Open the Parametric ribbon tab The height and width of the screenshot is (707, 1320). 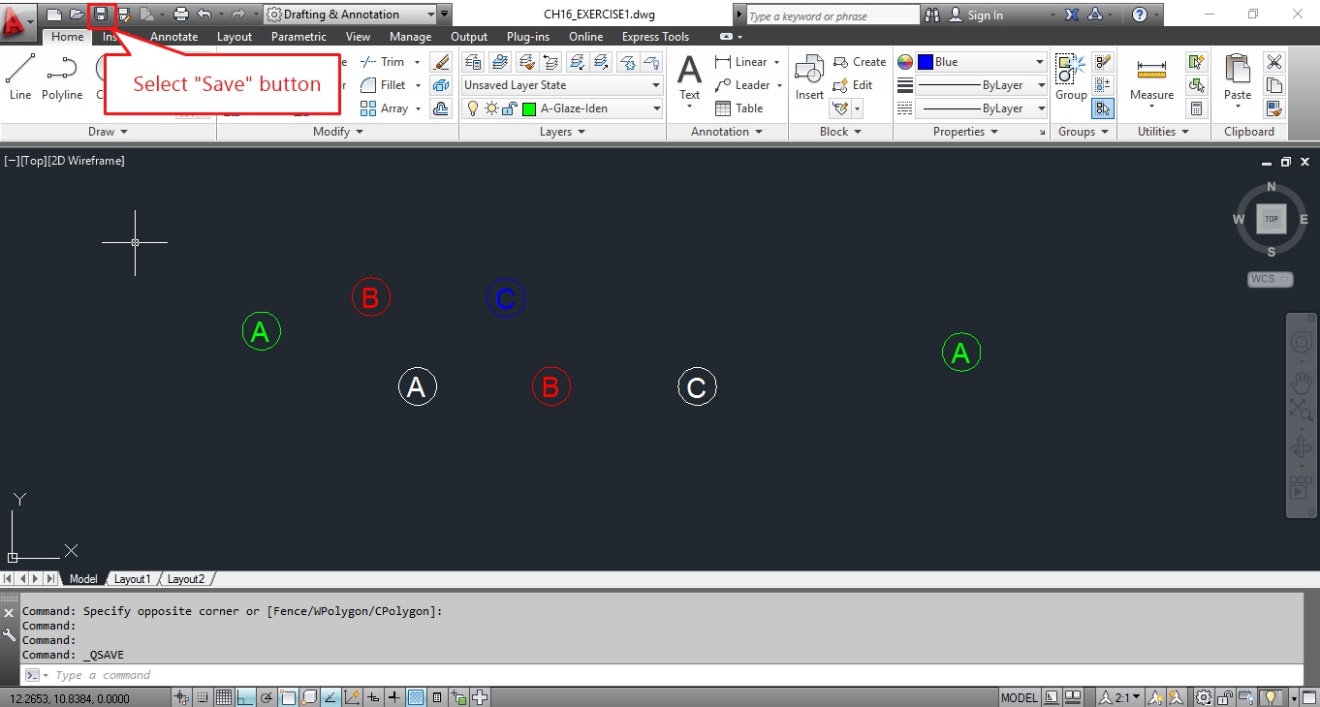(x=298, y=36)
